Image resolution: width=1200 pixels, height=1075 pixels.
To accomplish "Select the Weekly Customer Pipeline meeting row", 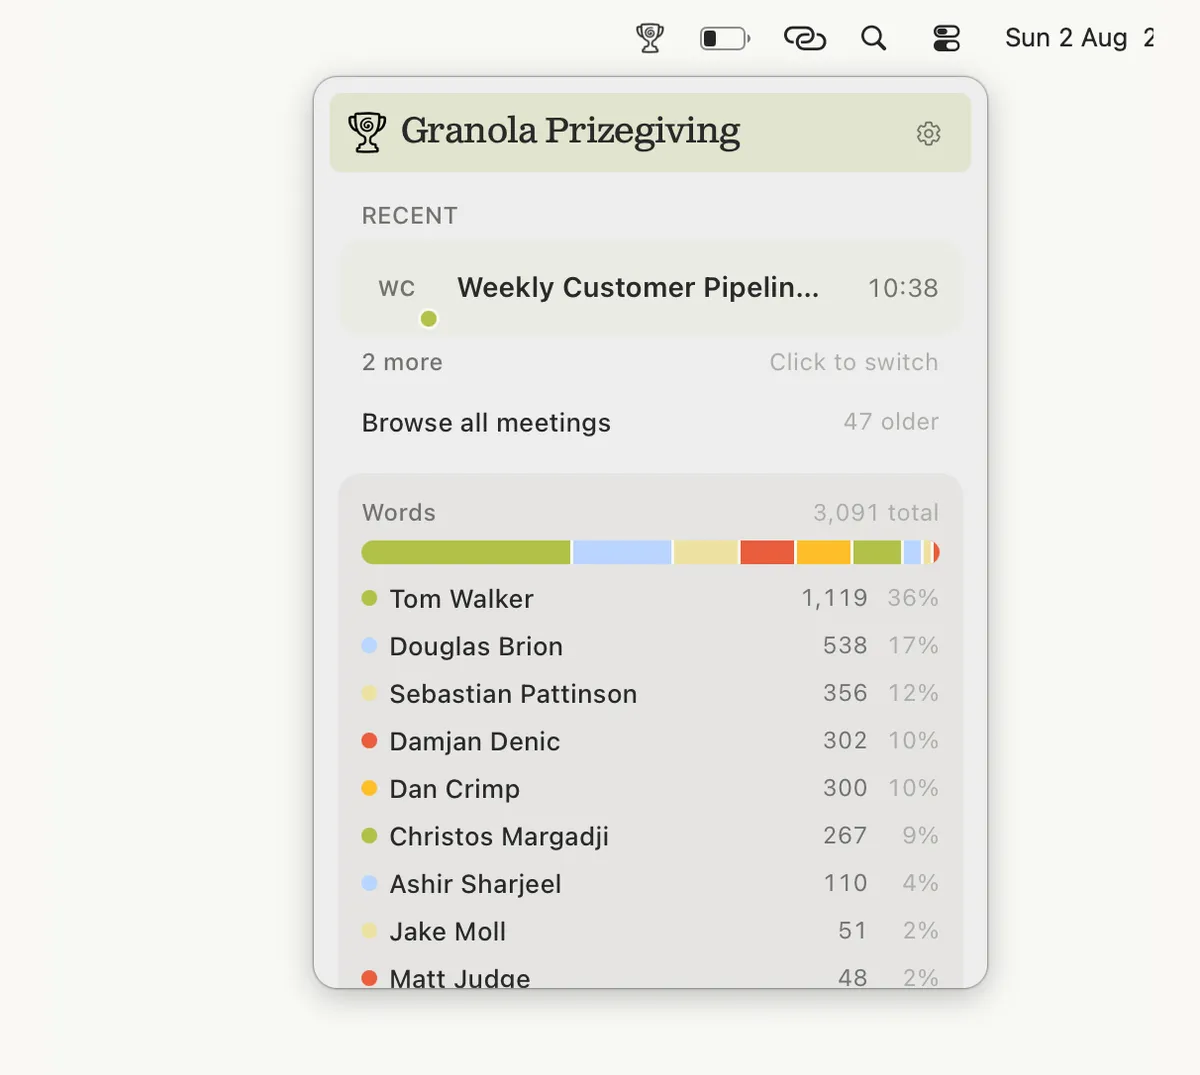I will tap(650, 288).
